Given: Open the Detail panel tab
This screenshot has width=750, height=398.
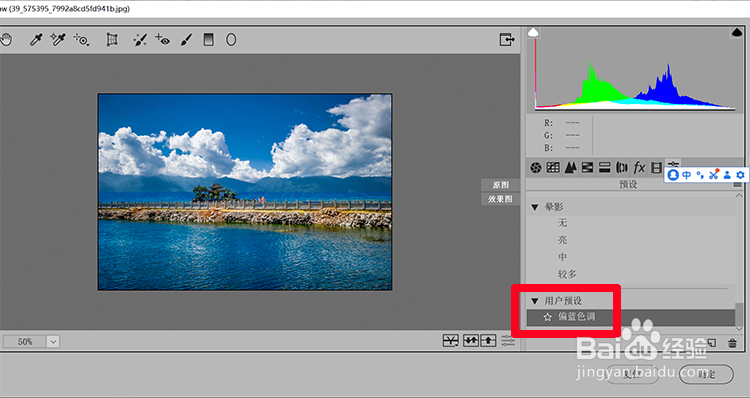Looking at the screenshot, I should 570,167.
